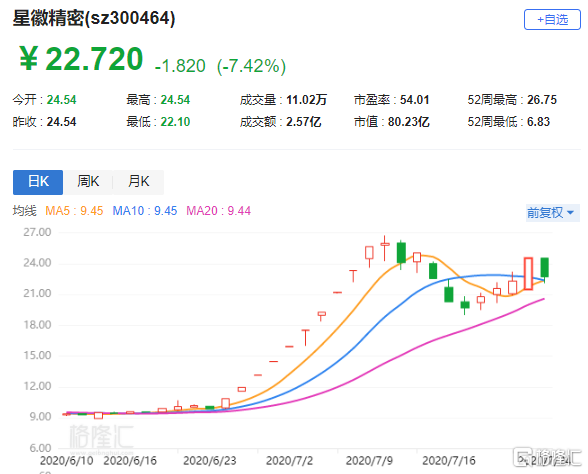Click the 24.00 y-axis price label
588x474 pixels.
pos(37,263)
